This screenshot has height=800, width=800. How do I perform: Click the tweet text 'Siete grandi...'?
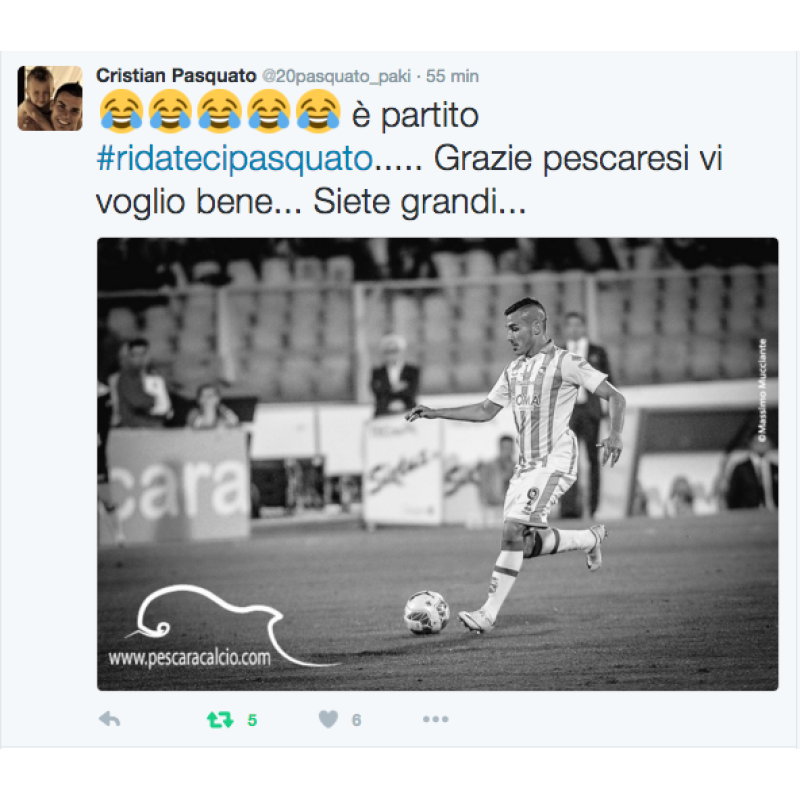[419, 202]
